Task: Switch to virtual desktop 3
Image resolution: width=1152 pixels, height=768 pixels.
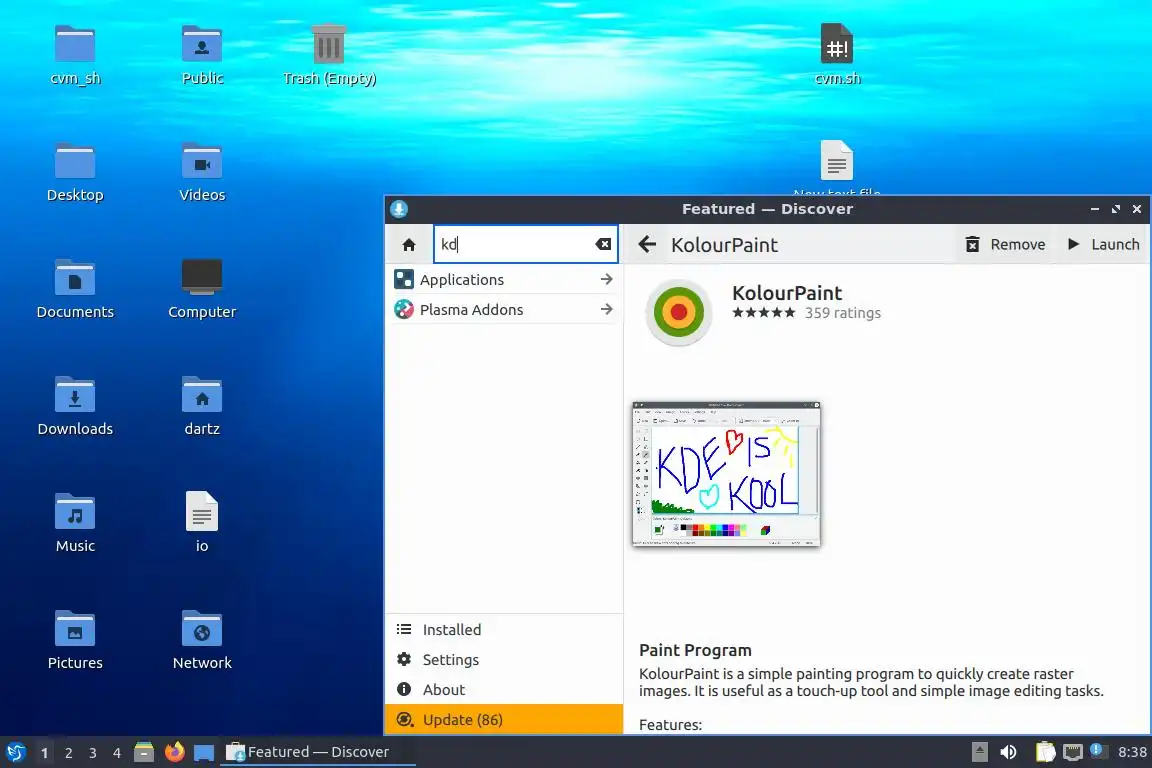Action: (93, 753)
